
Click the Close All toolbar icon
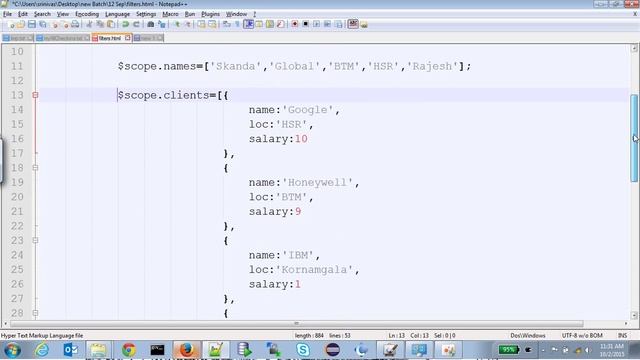(x=65, y=24)
